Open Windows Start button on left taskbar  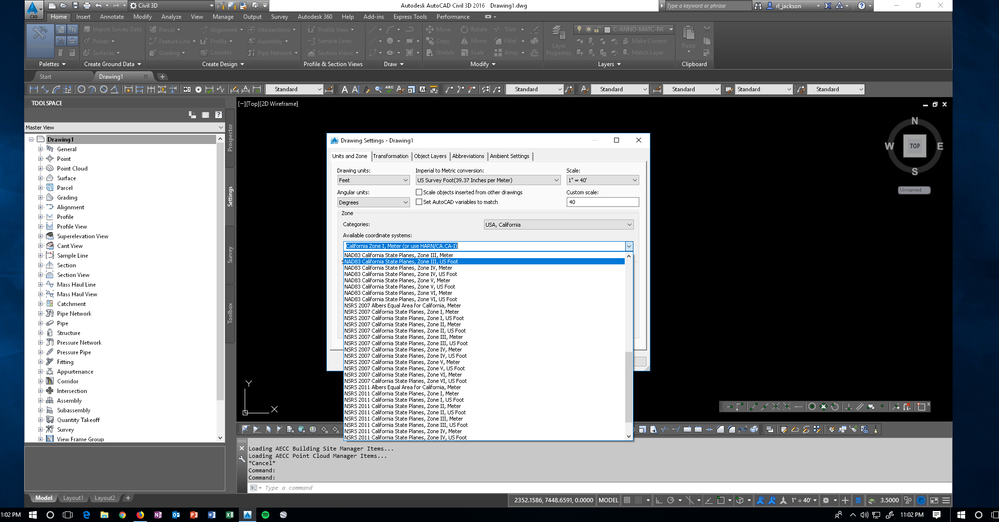[32, 514]
